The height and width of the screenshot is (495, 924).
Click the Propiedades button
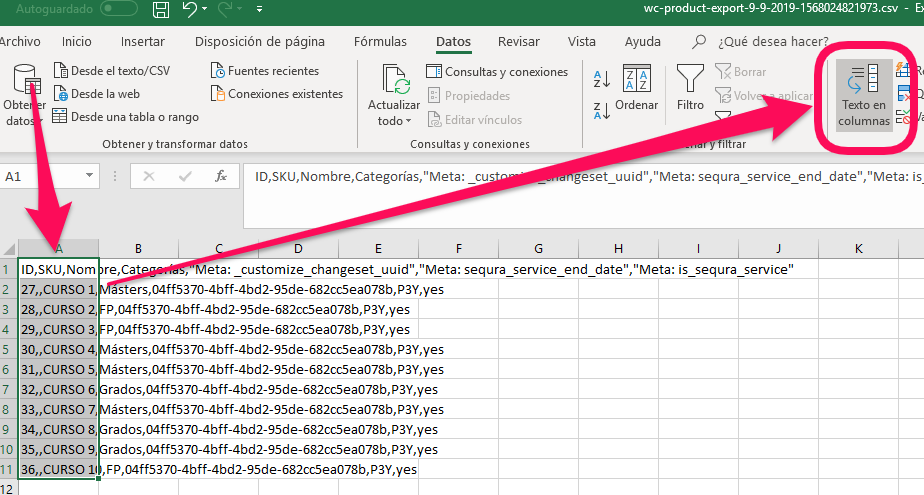click(x=468, y=95)
